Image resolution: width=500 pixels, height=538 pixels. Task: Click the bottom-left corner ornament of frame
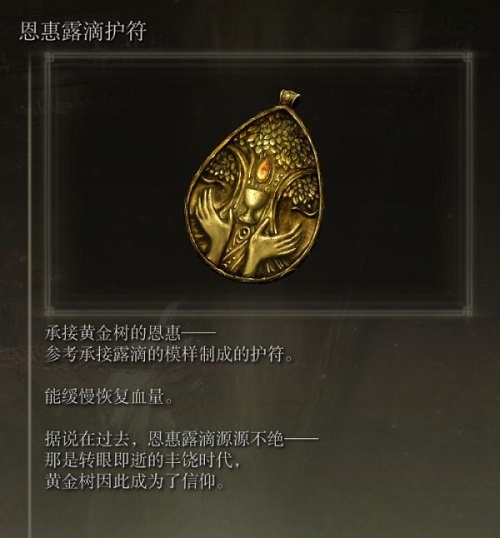pyautogui.click(x=49, y=311)
